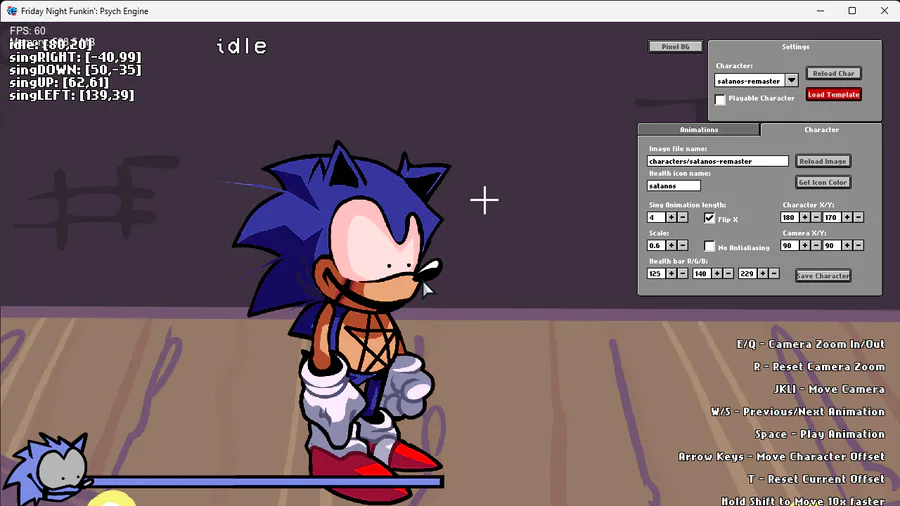Click Camera Y value field
The height and width of the screenshot is (506, 900).
point(832,246)
